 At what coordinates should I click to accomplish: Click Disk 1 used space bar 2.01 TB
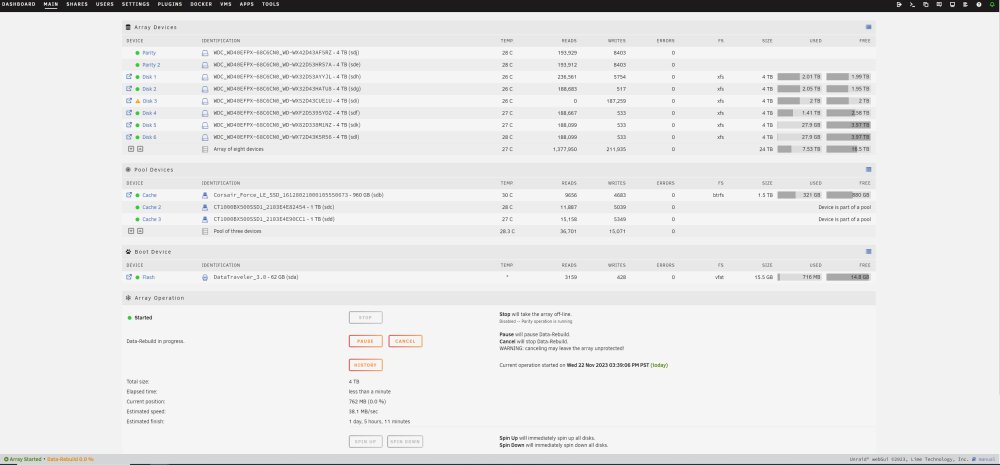(799, 77)
